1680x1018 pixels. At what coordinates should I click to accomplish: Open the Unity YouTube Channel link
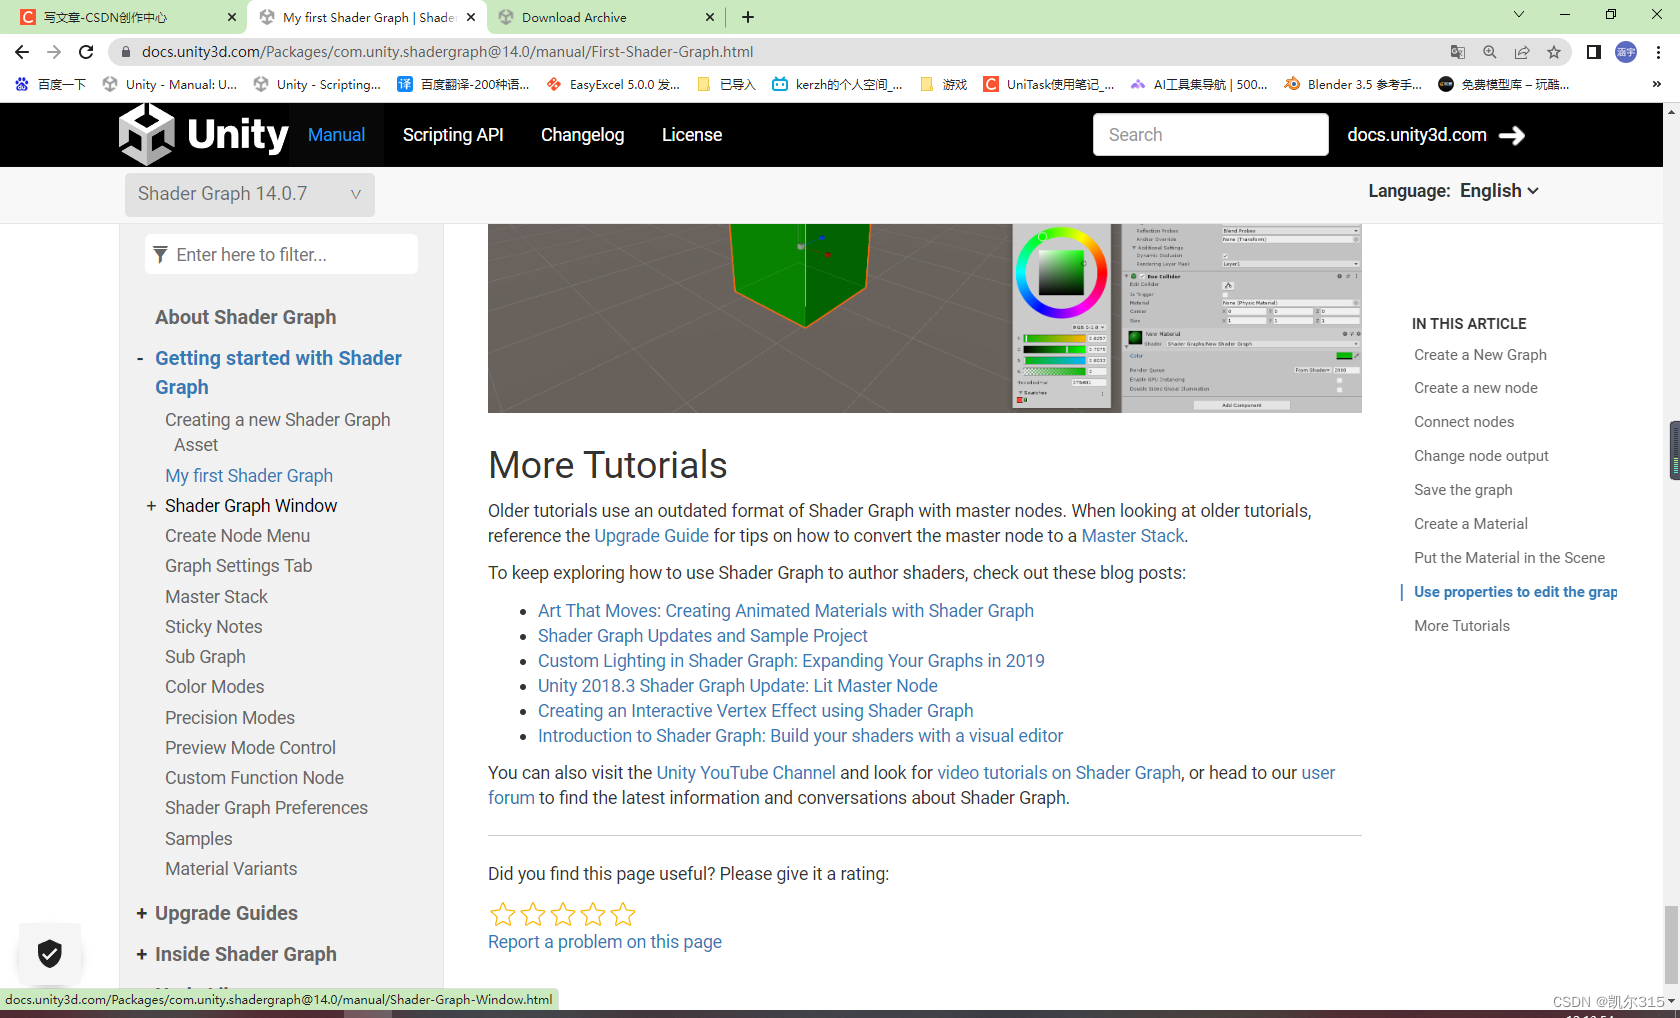[746, 773]
